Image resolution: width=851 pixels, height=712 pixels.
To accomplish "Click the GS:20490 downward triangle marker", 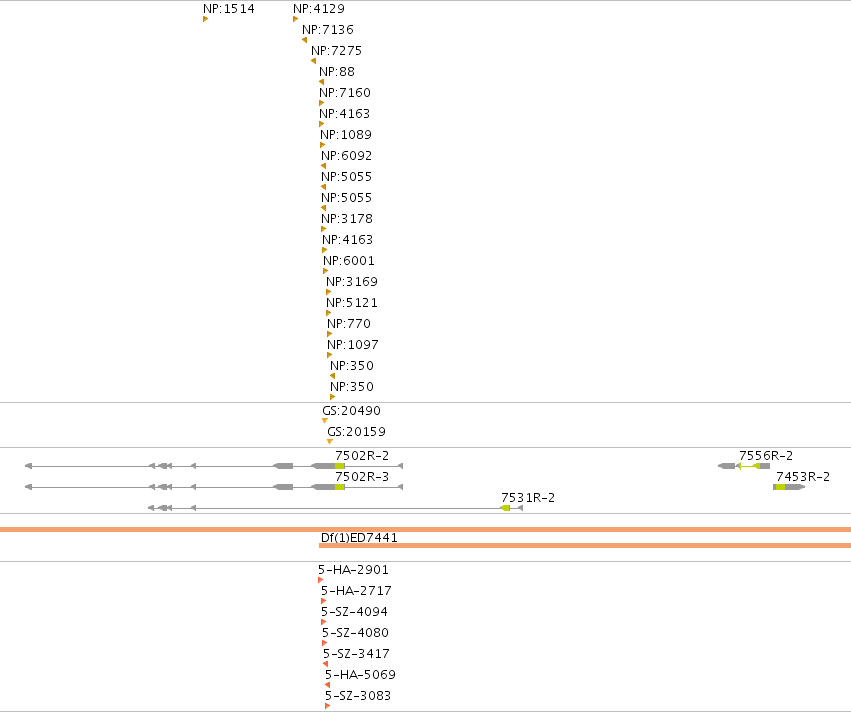I will 325,421.
